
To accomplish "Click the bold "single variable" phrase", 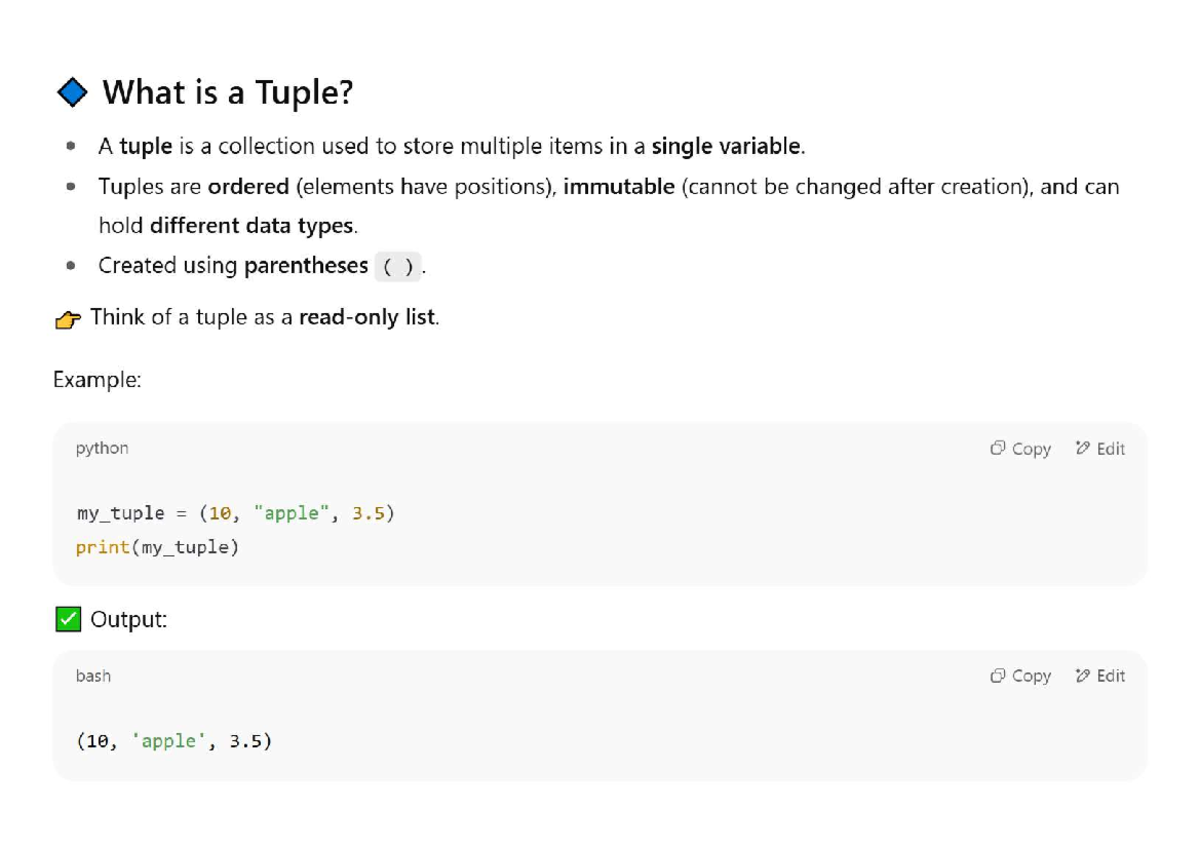I will pyautogui.click(x=726, y=147).
